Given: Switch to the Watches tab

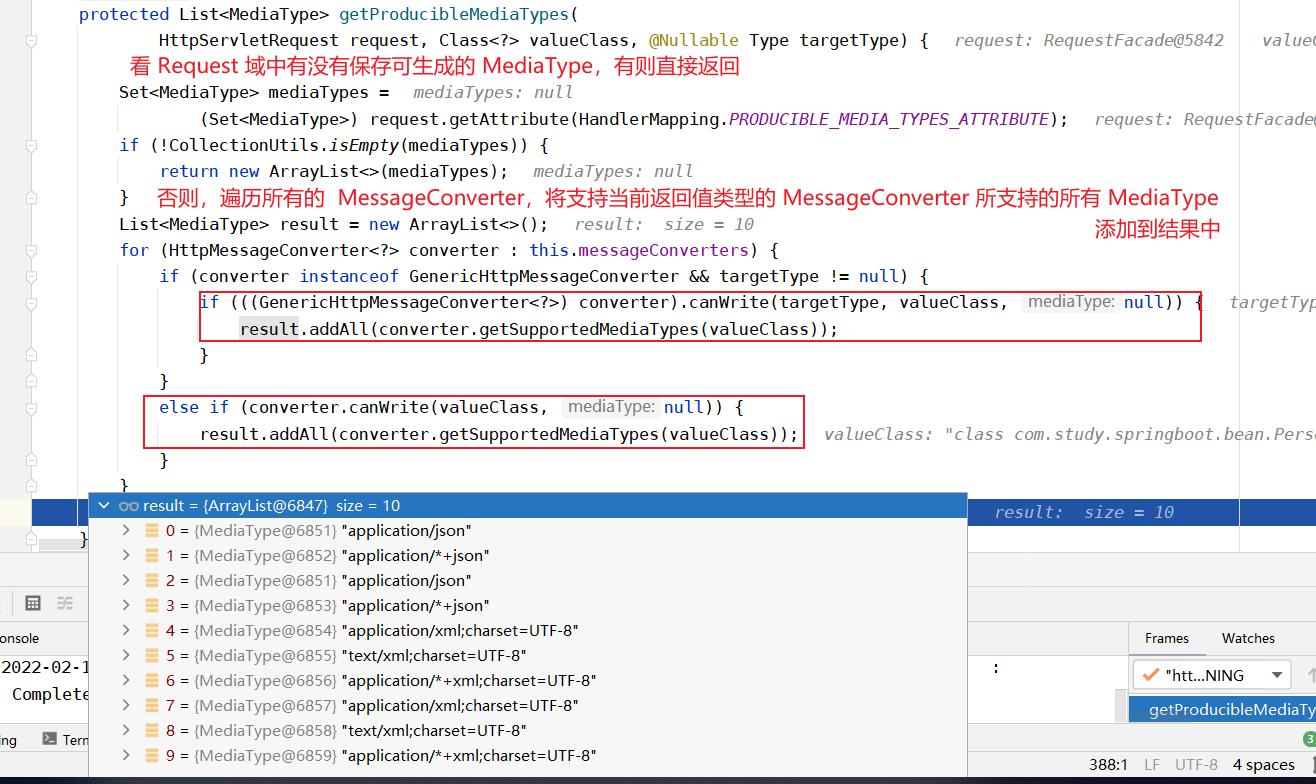Looking at the screenshot, I should (x=1248, y=638).
